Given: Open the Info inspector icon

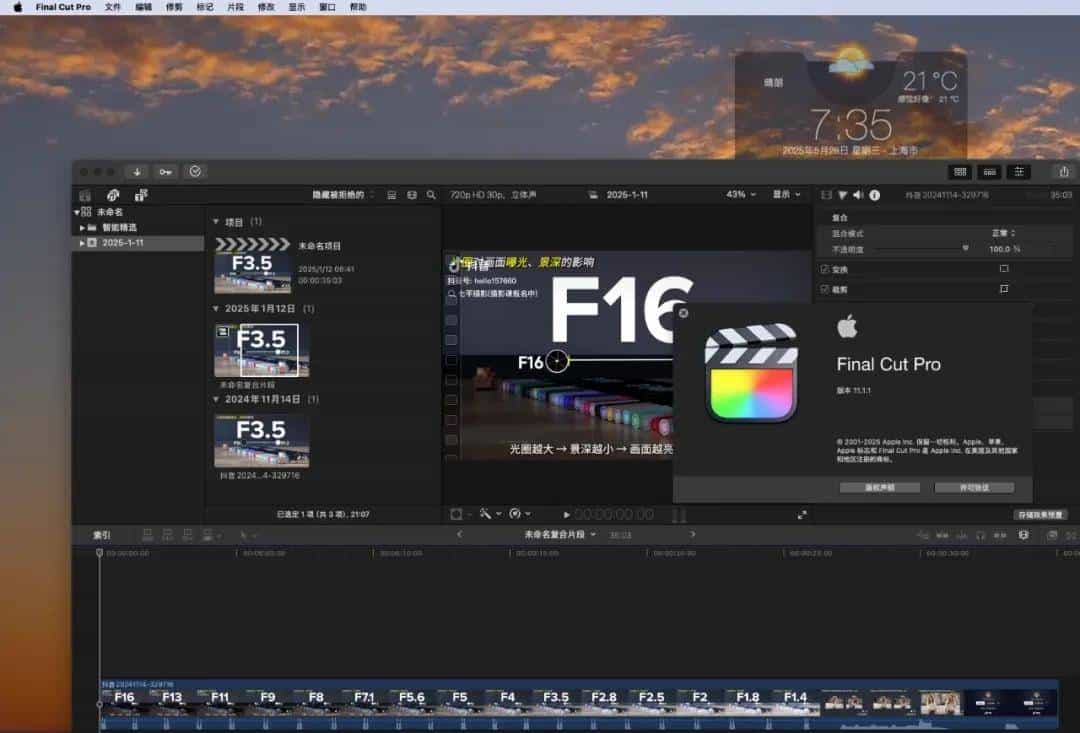Looking at the screenshot, I should click(875, 195).
